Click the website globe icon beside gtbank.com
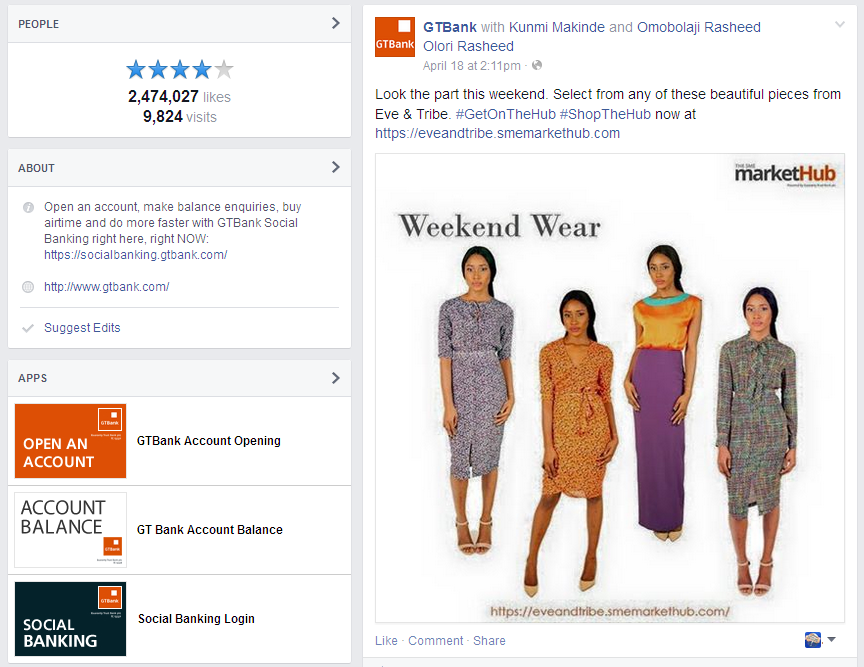The image size is (864, 667). tap(28, 287)
